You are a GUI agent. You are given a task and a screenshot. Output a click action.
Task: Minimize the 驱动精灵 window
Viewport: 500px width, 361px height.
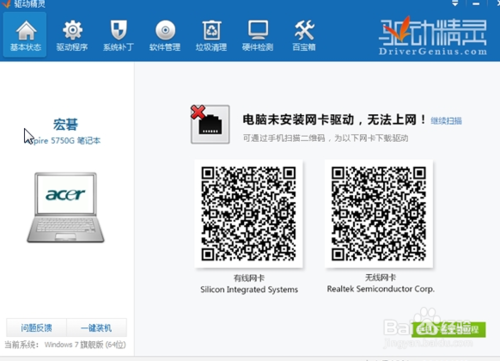click(476, 3)
